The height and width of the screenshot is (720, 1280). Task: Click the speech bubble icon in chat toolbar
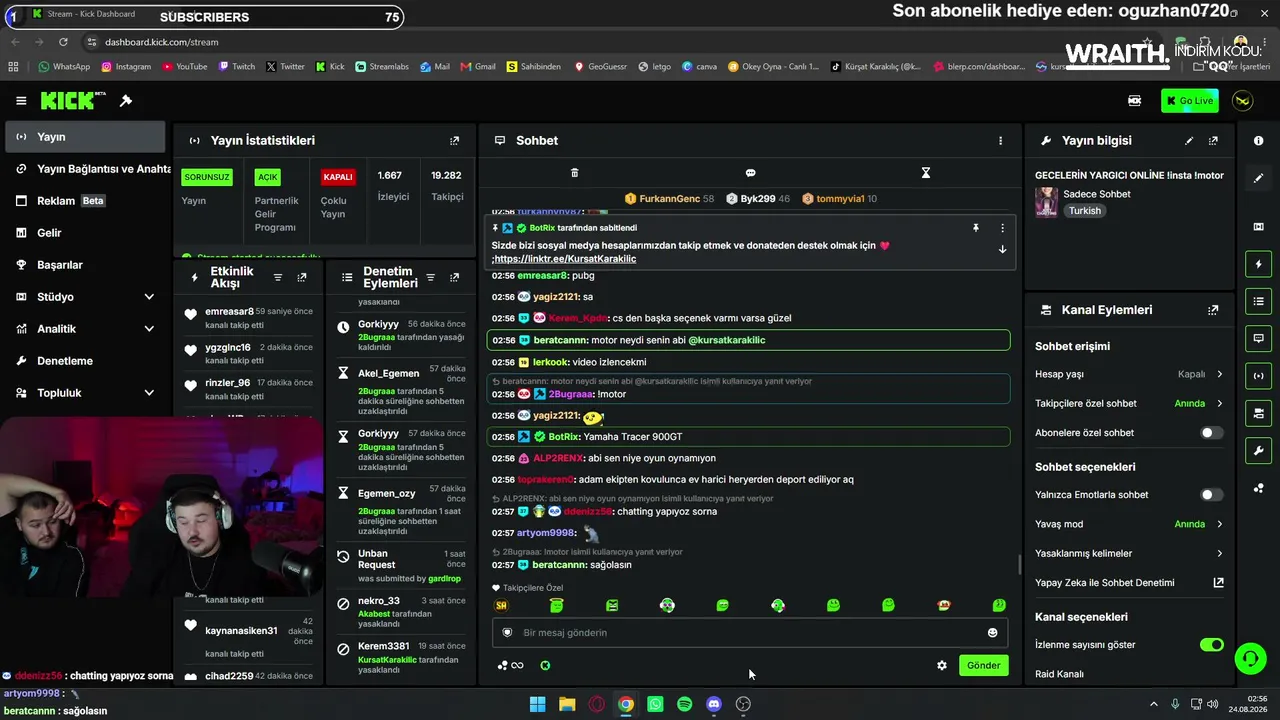[x=750, y=173]
